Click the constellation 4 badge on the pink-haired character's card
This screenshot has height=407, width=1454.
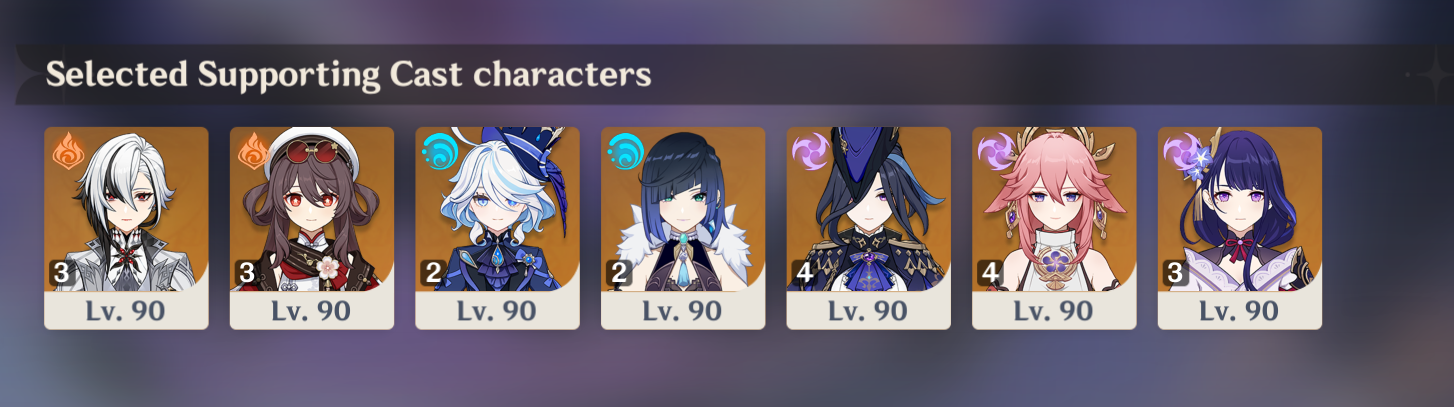click(x=988, y=273)
